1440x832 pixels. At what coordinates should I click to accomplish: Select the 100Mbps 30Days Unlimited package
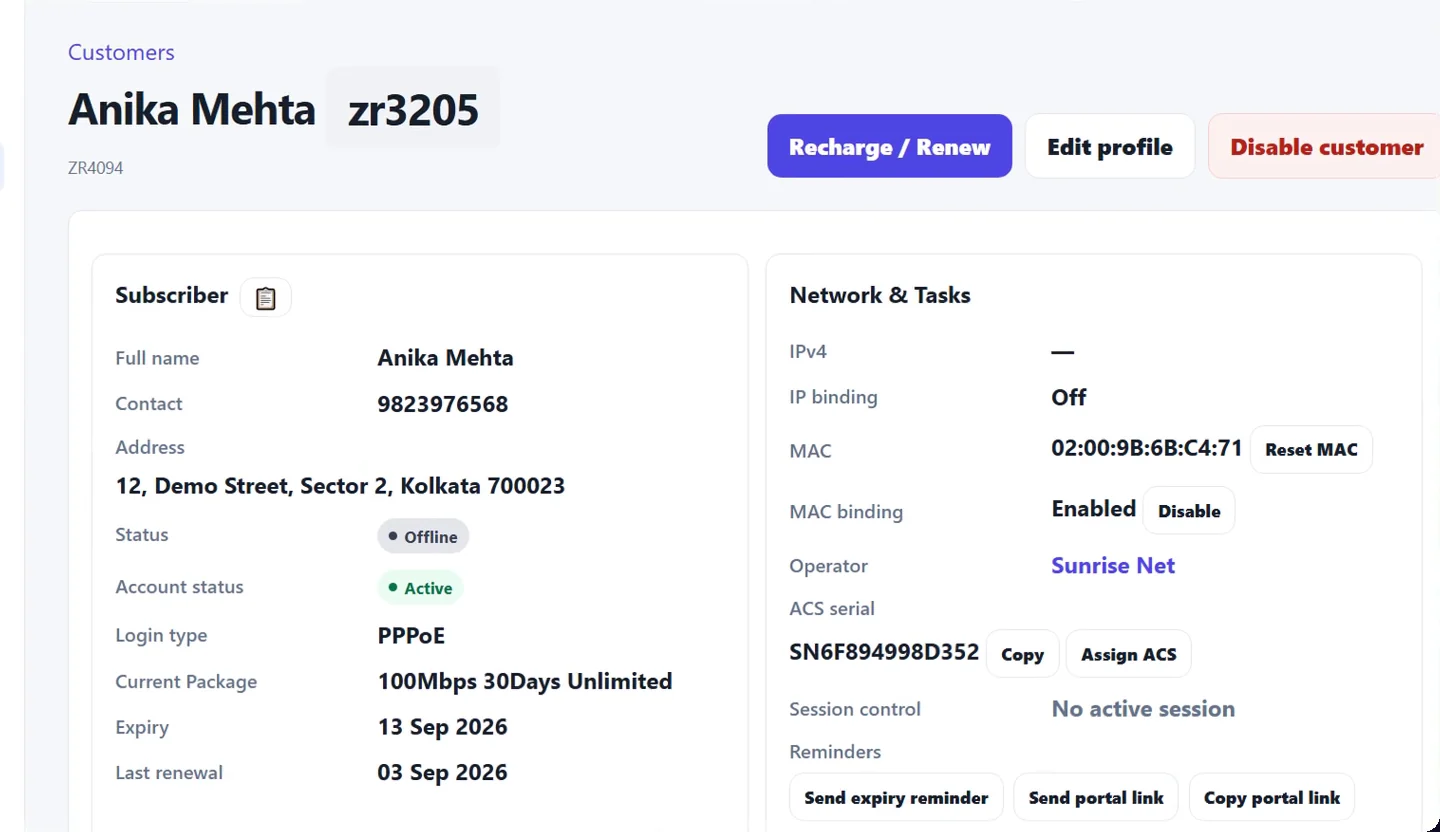point(525,682)
